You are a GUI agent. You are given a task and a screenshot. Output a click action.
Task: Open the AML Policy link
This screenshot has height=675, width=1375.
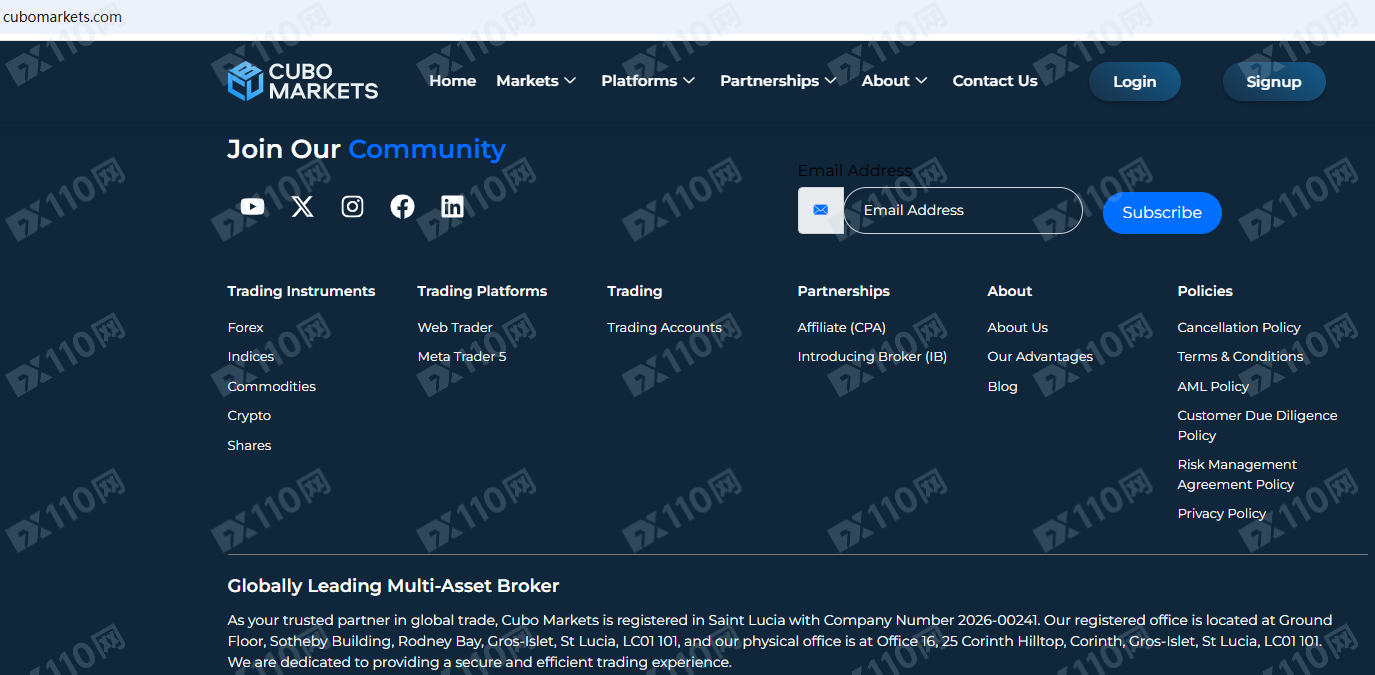pyautogui.click(x=1213, y=386)
